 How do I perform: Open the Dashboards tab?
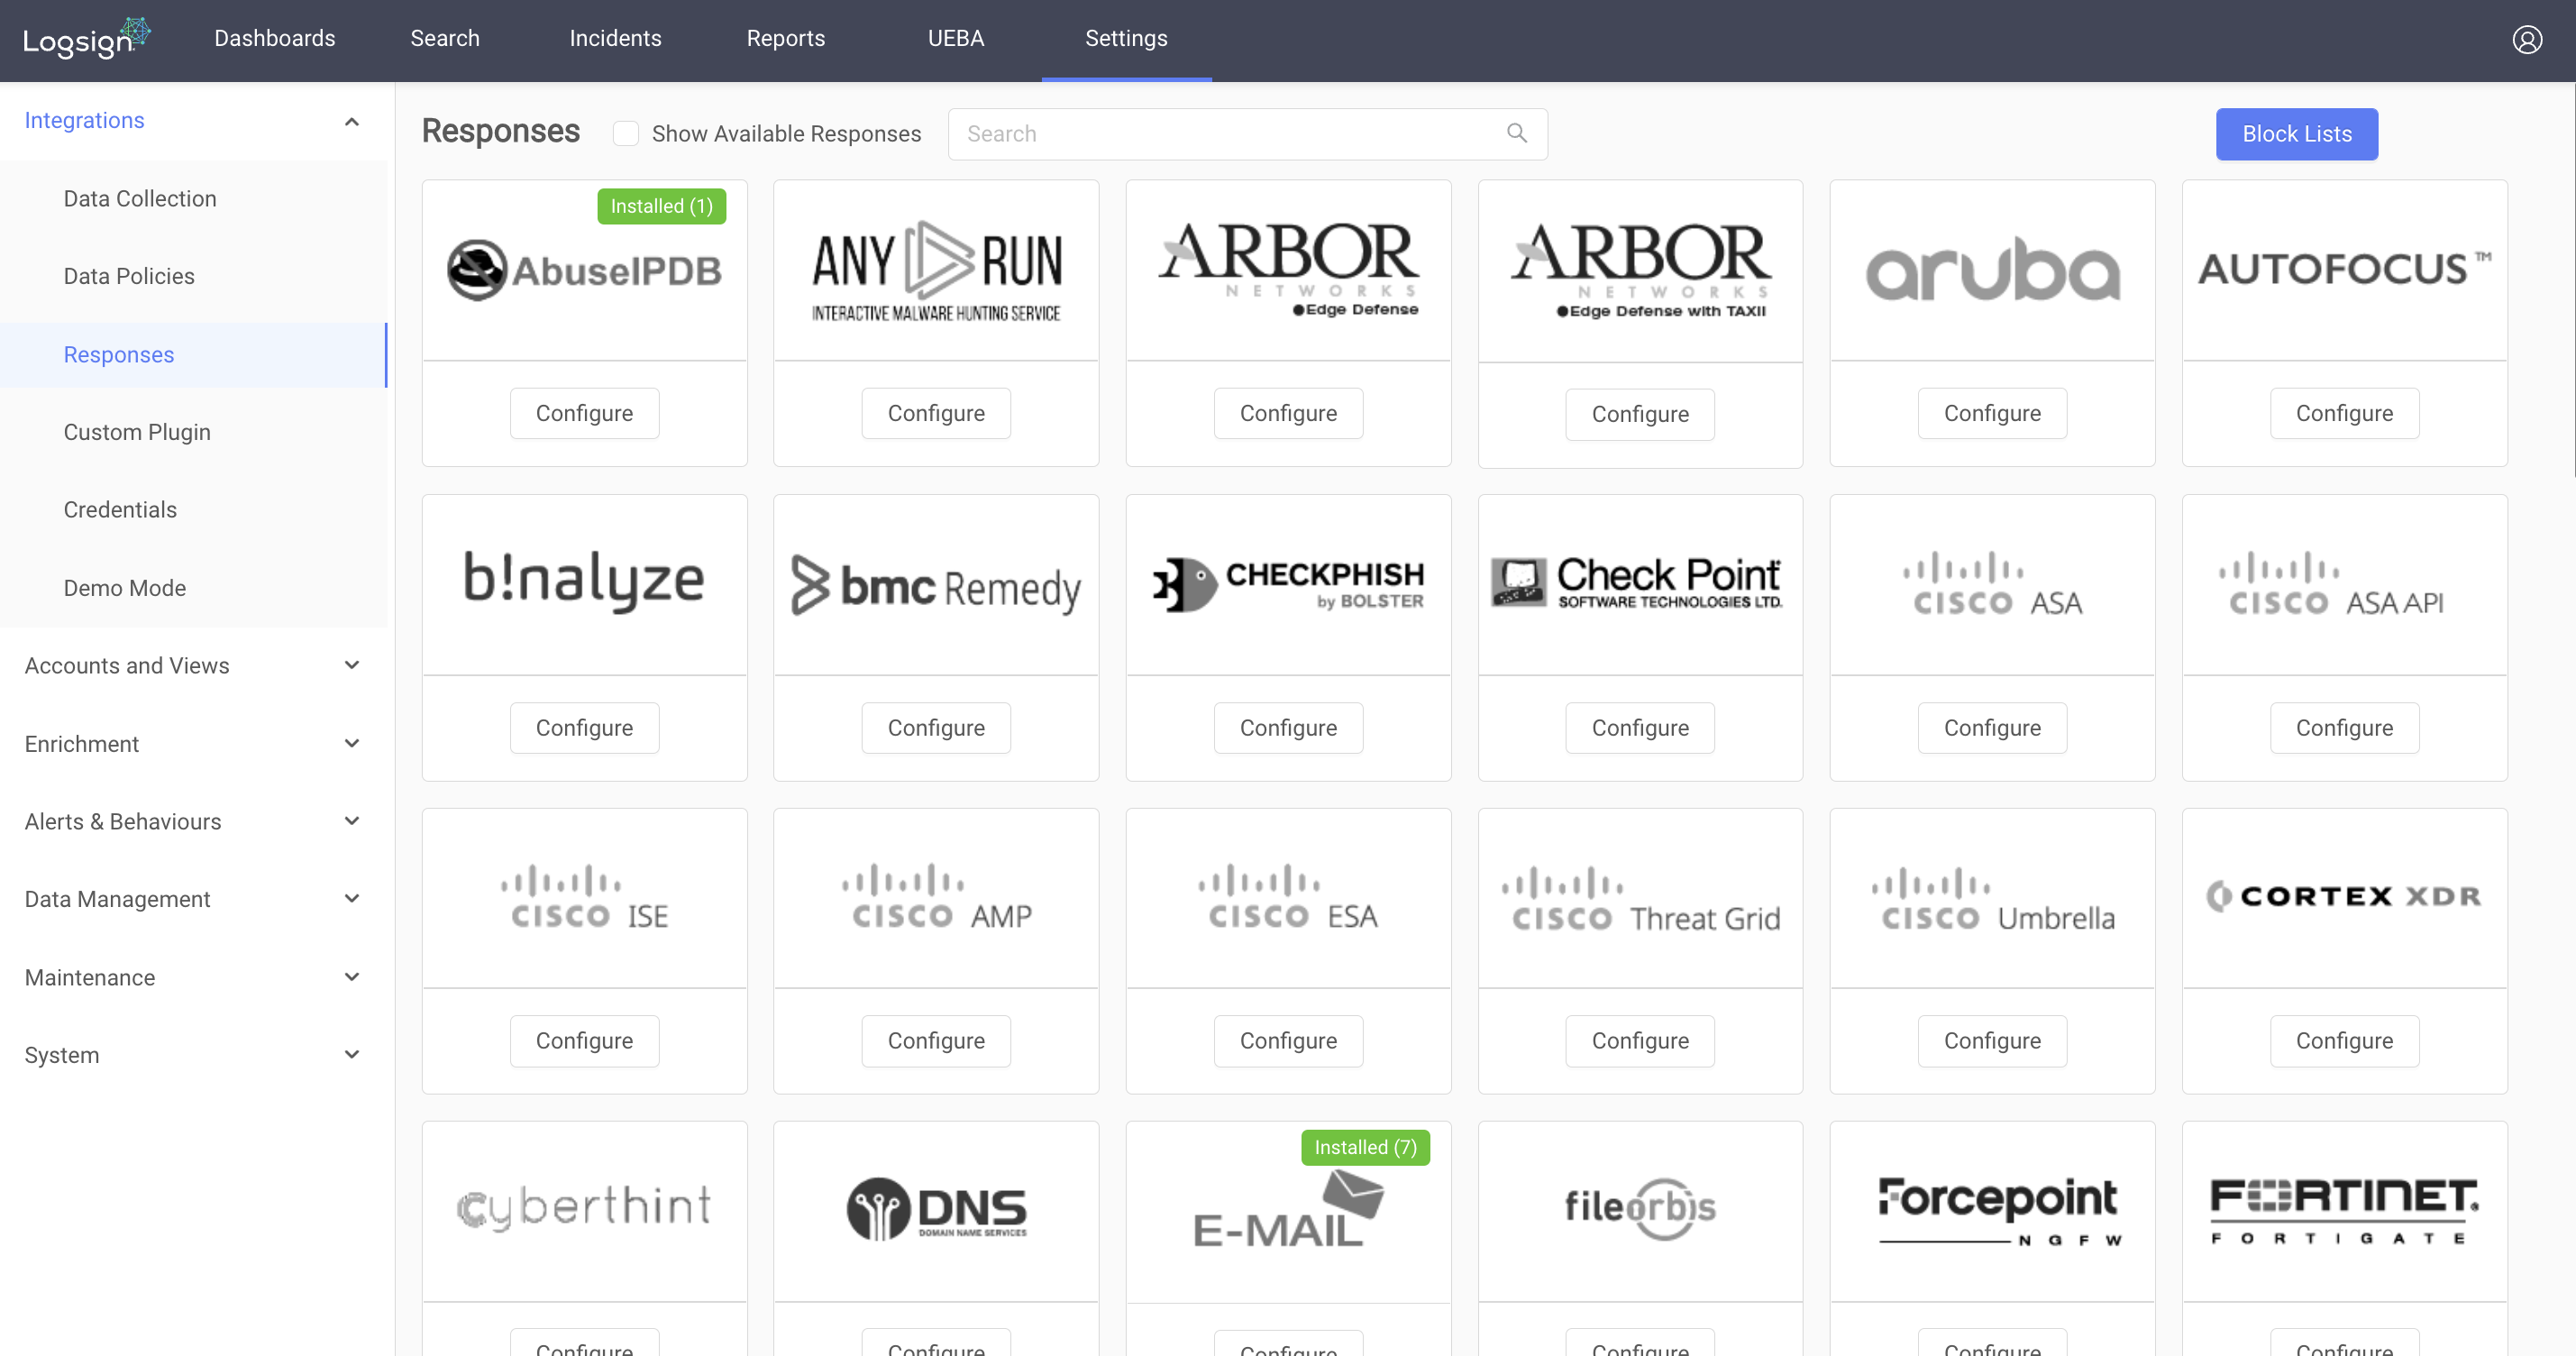tap(274, 38)
